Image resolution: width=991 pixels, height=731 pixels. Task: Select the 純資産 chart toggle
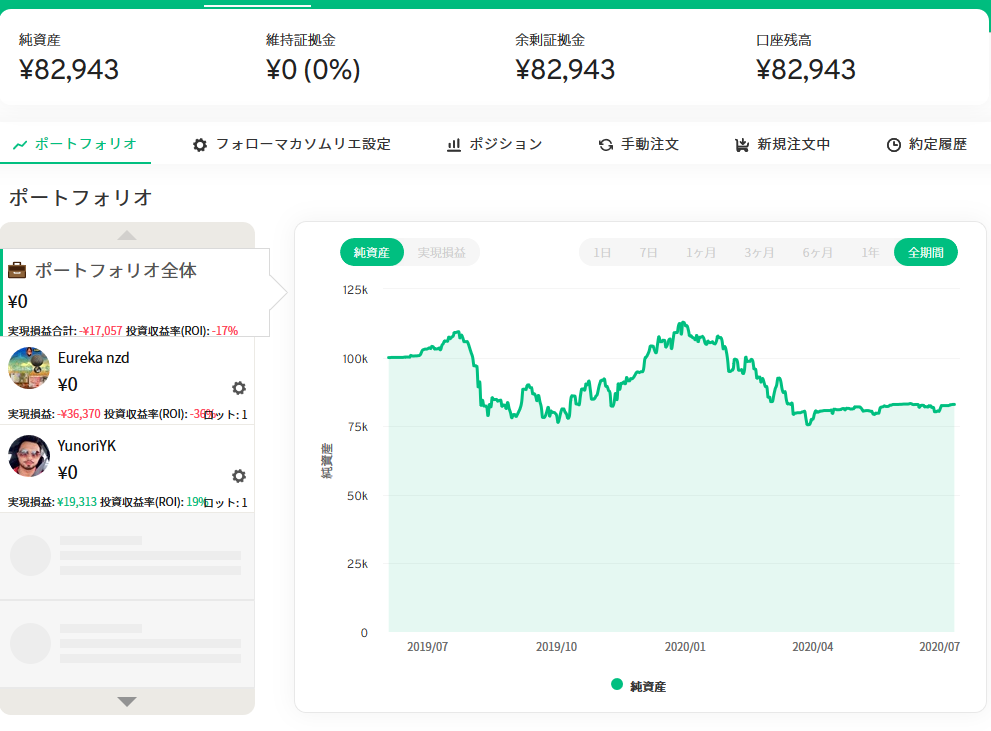click(x=372, y=253)
